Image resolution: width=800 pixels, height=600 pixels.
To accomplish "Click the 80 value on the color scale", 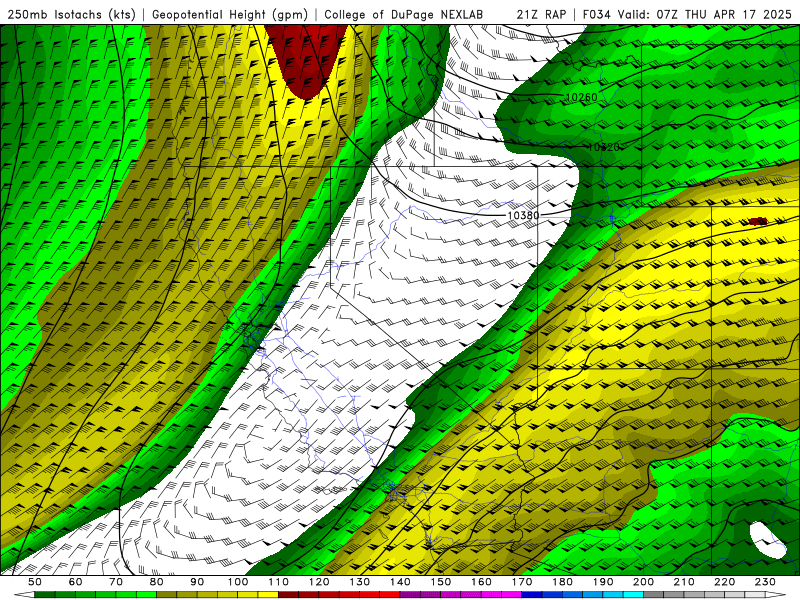I will [x=157, y=582].
